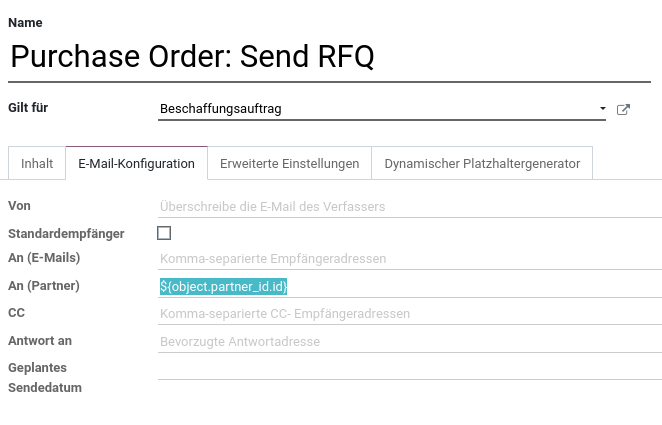Click the Von sender email field

click(x=410, y=206)
